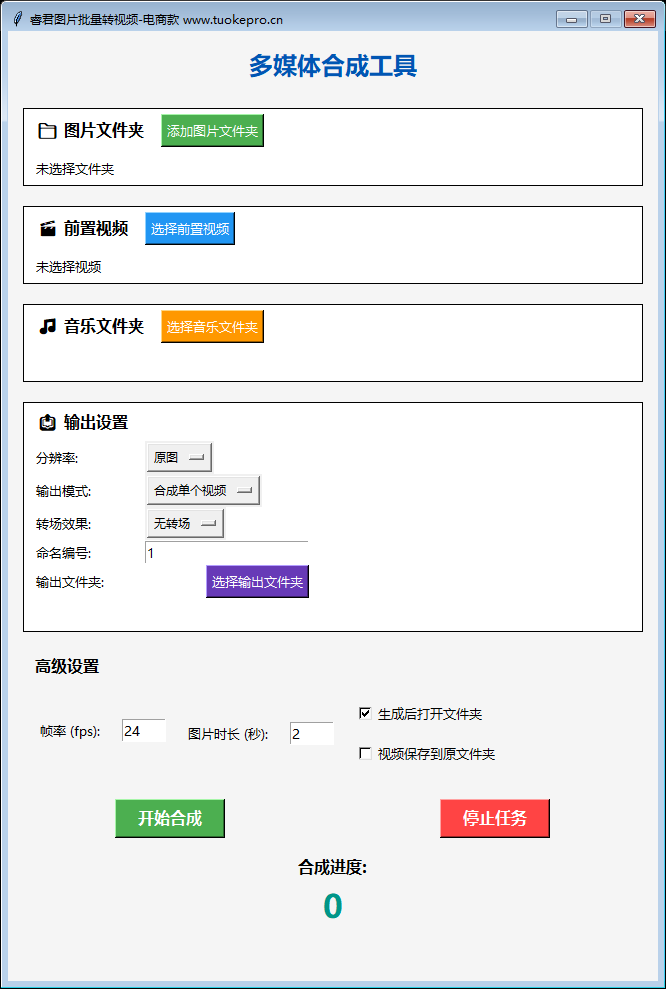This screenshot has width=666, height=989.
Task: Click the 合成进度 label
Action: coord(332,867)
